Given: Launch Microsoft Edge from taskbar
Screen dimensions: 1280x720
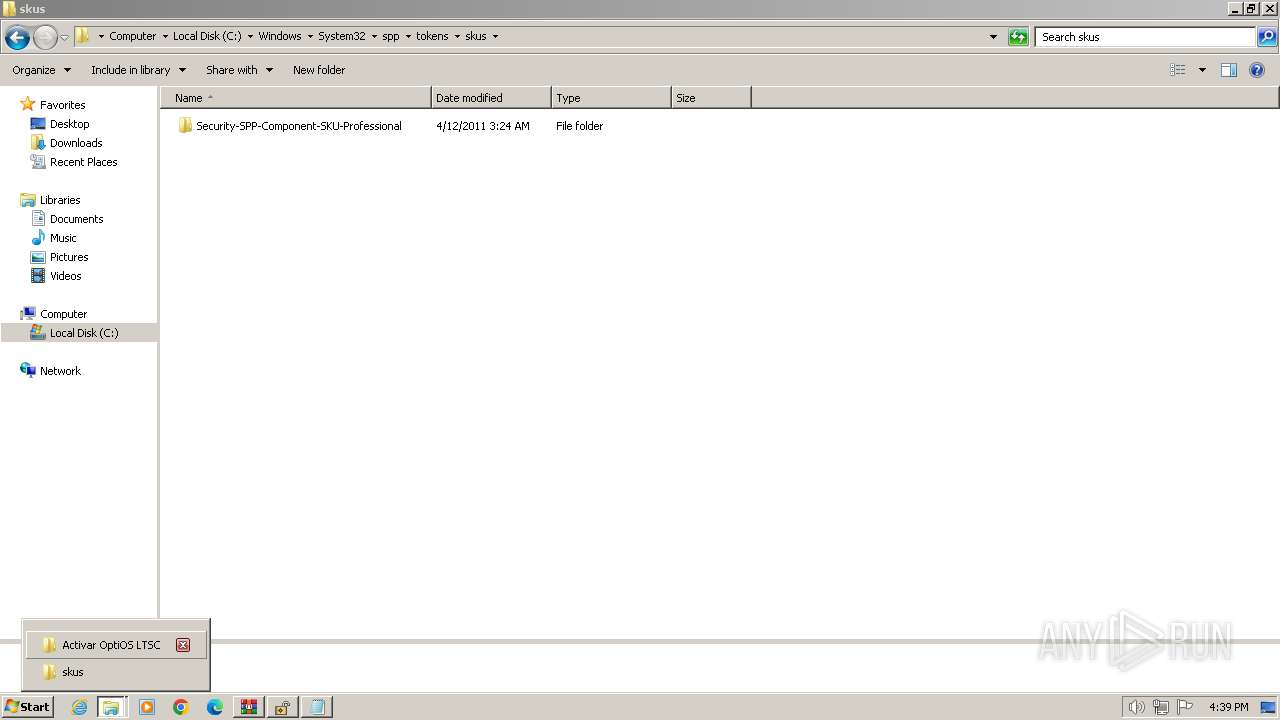Looking at the screenshot, I should click(x=215, y=707).
